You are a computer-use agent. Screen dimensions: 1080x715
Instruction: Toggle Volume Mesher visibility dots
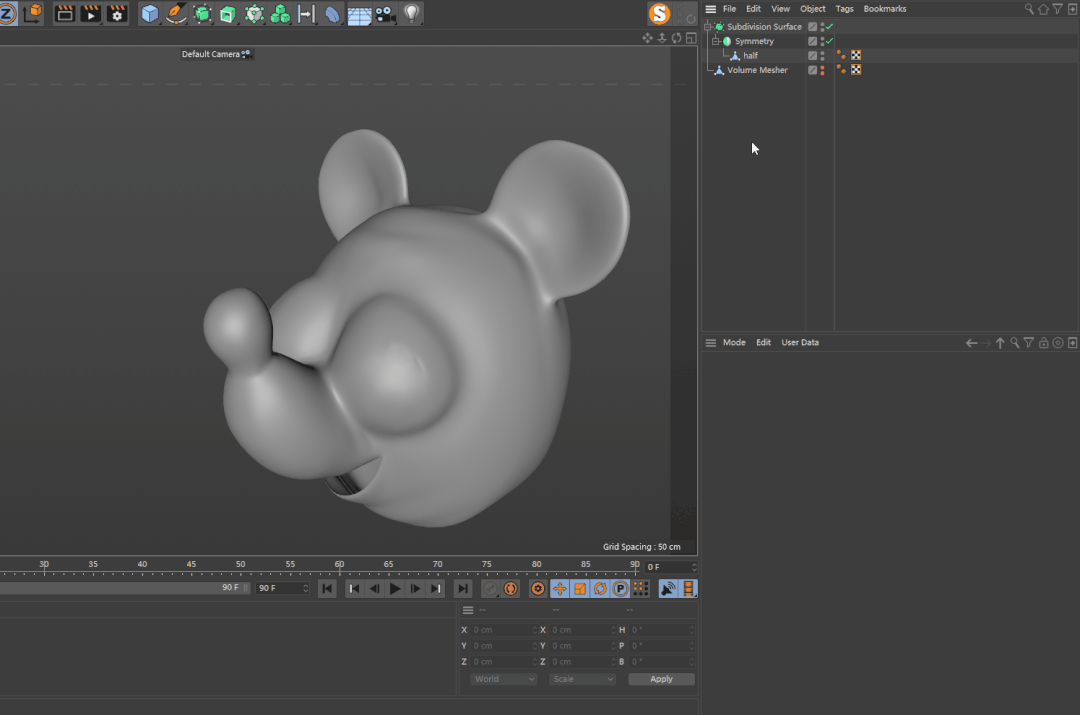click(822, 70)
